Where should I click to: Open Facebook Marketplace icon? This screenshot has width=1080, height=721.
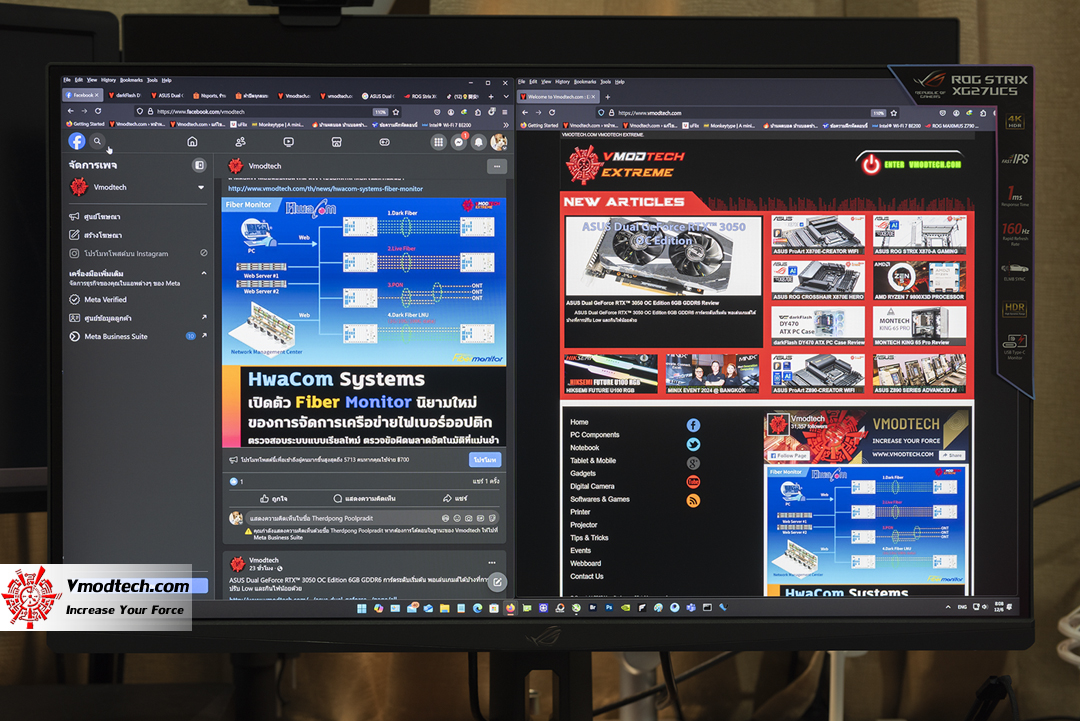pos(337,142)
